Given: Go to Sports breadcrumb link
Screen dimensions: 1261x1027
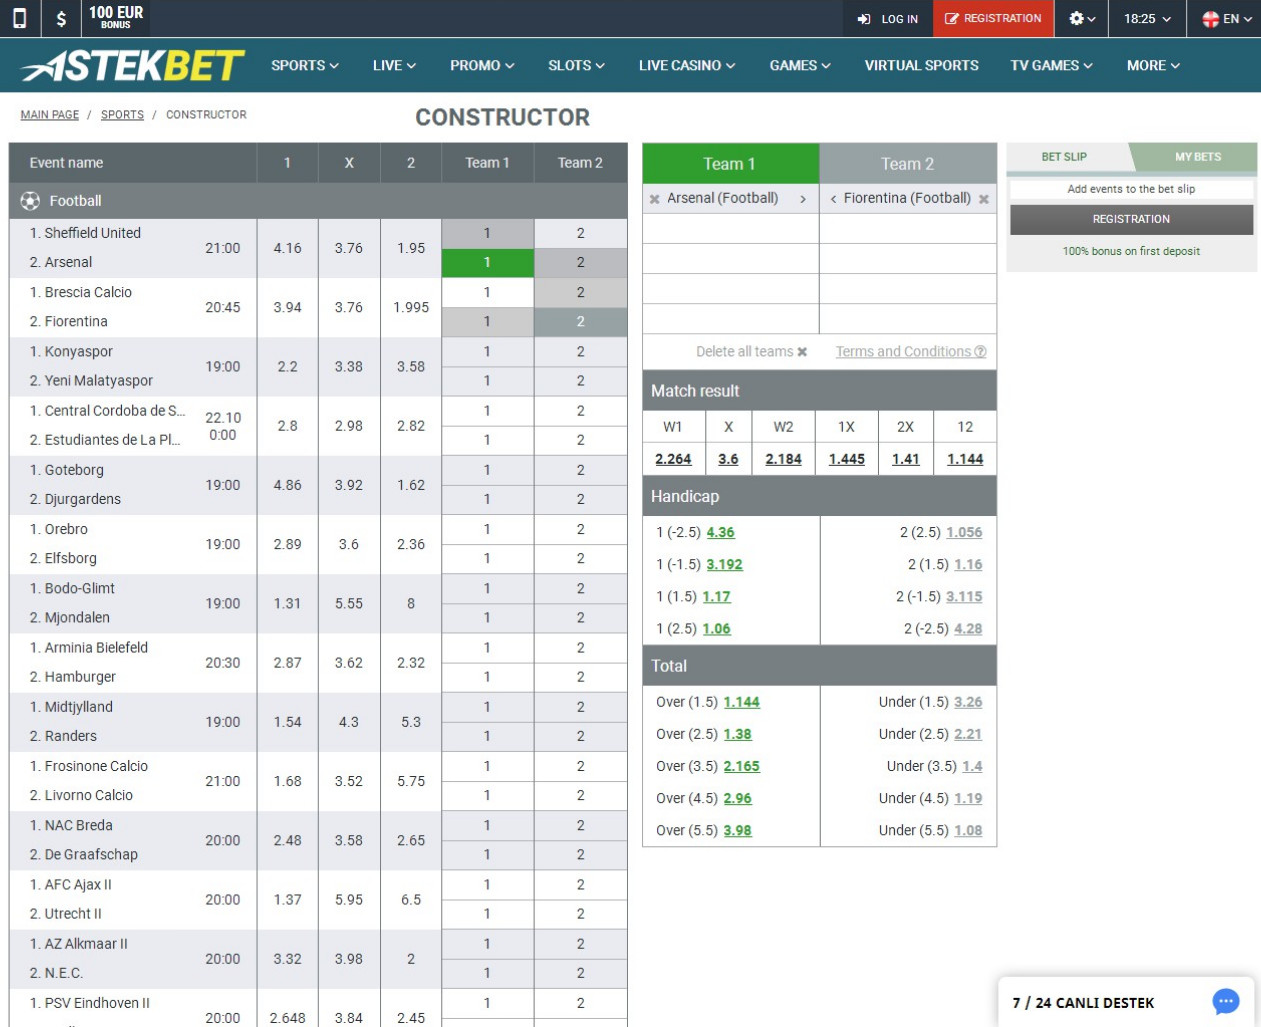Looking at the screenshot, I should 122,115.
